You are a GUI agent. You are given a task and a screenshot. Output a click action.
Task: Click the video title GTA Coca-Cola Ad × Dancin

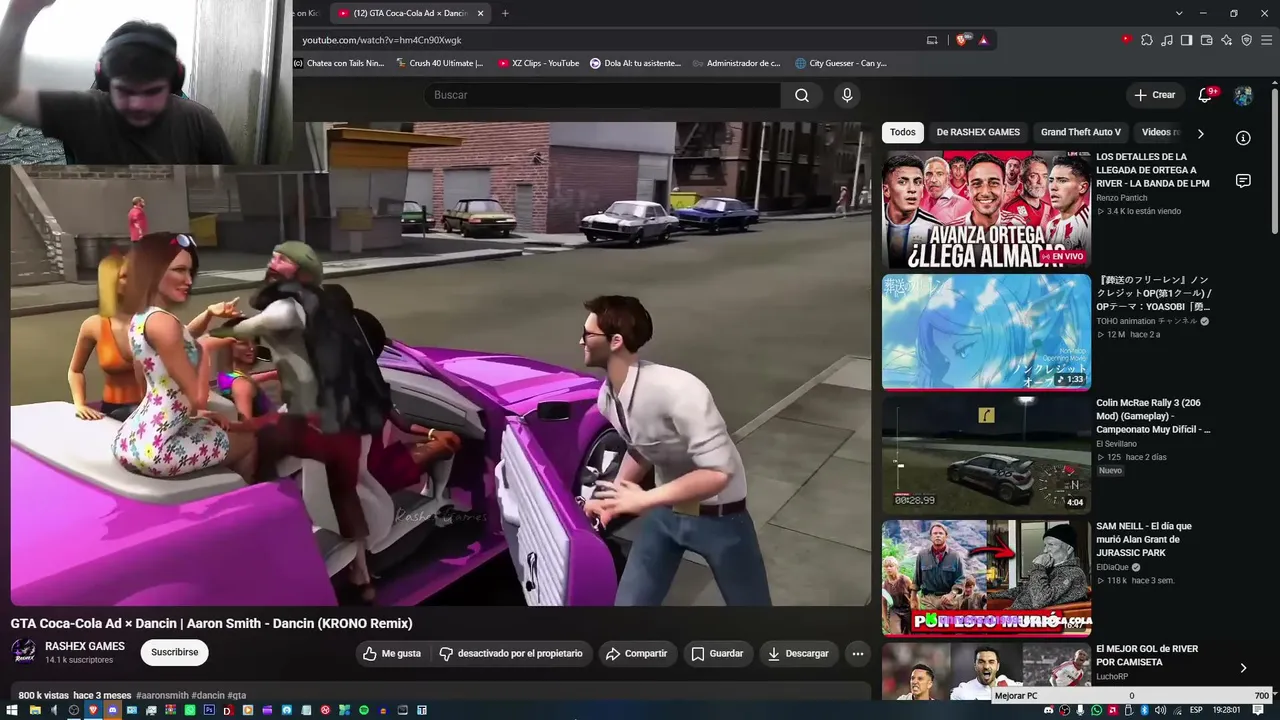click(212, 623)
